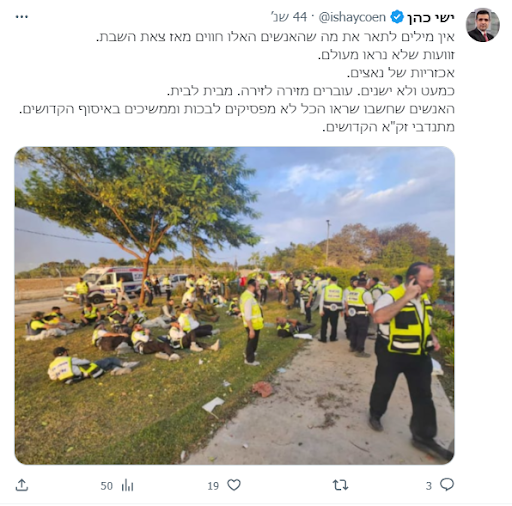The height and width of the screenshot is (506, 512).
Task: Click the 44 שנ' timestamp
Action: coord(289,17)
